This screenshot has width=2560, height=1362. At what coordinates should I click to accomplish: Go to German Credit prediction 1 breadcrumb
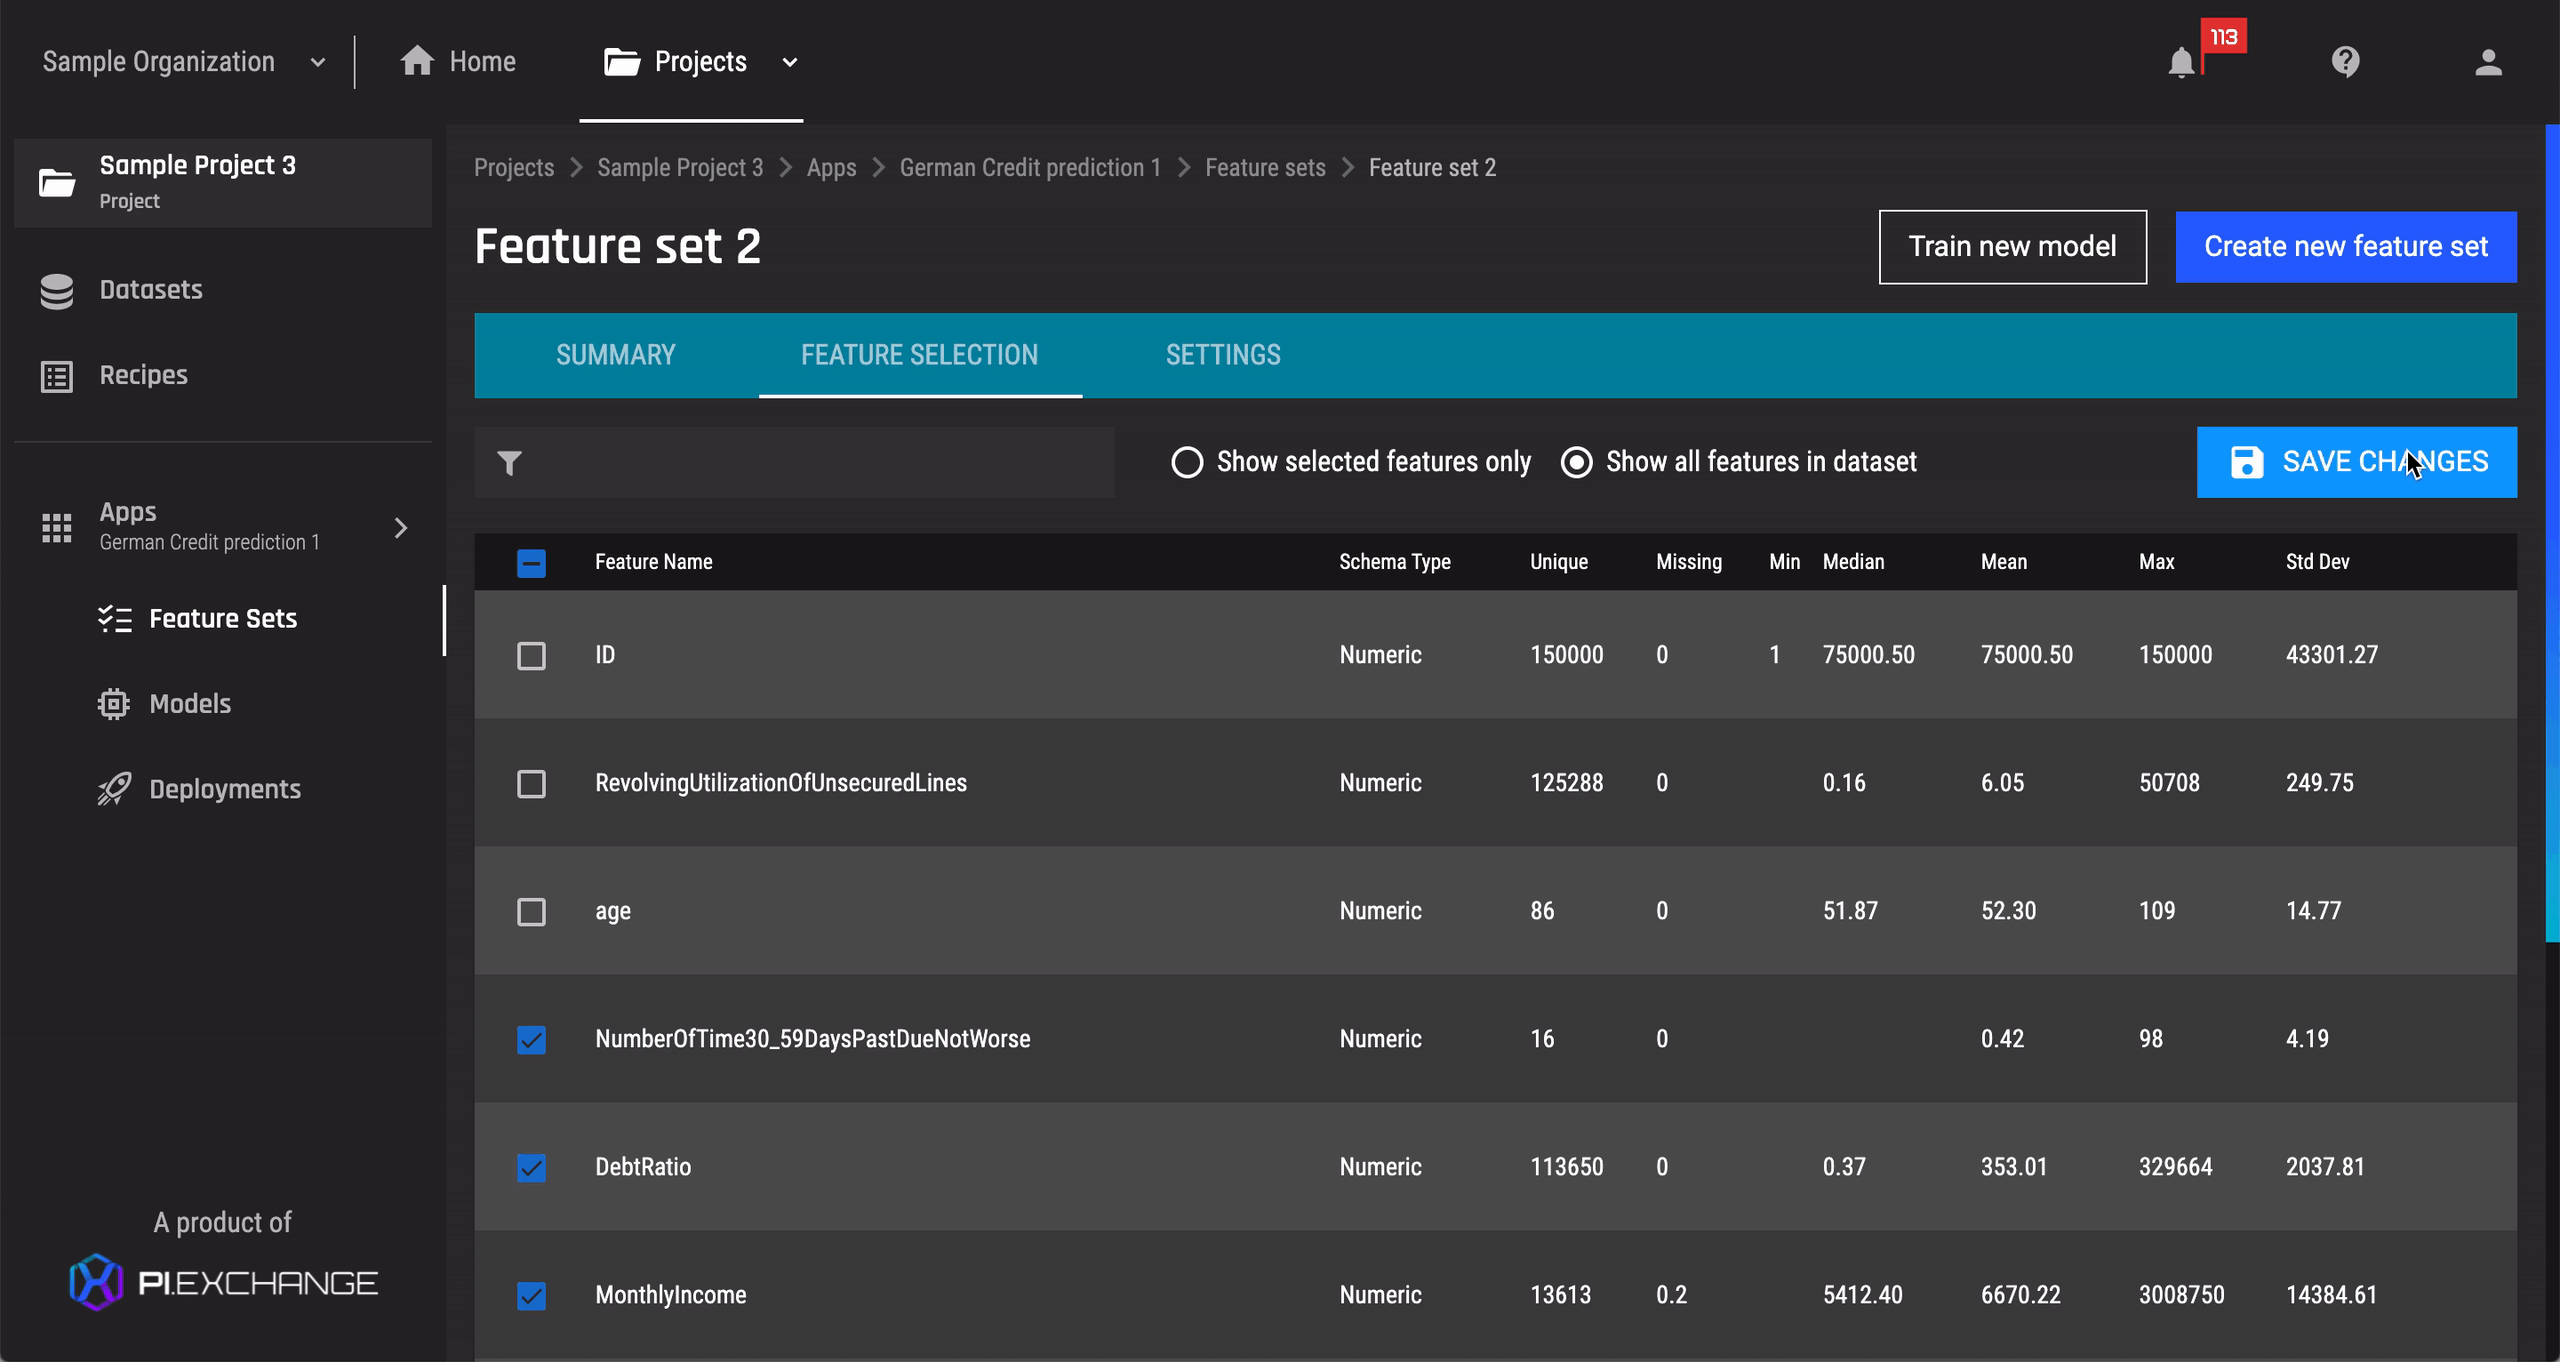pos(1031,168)
